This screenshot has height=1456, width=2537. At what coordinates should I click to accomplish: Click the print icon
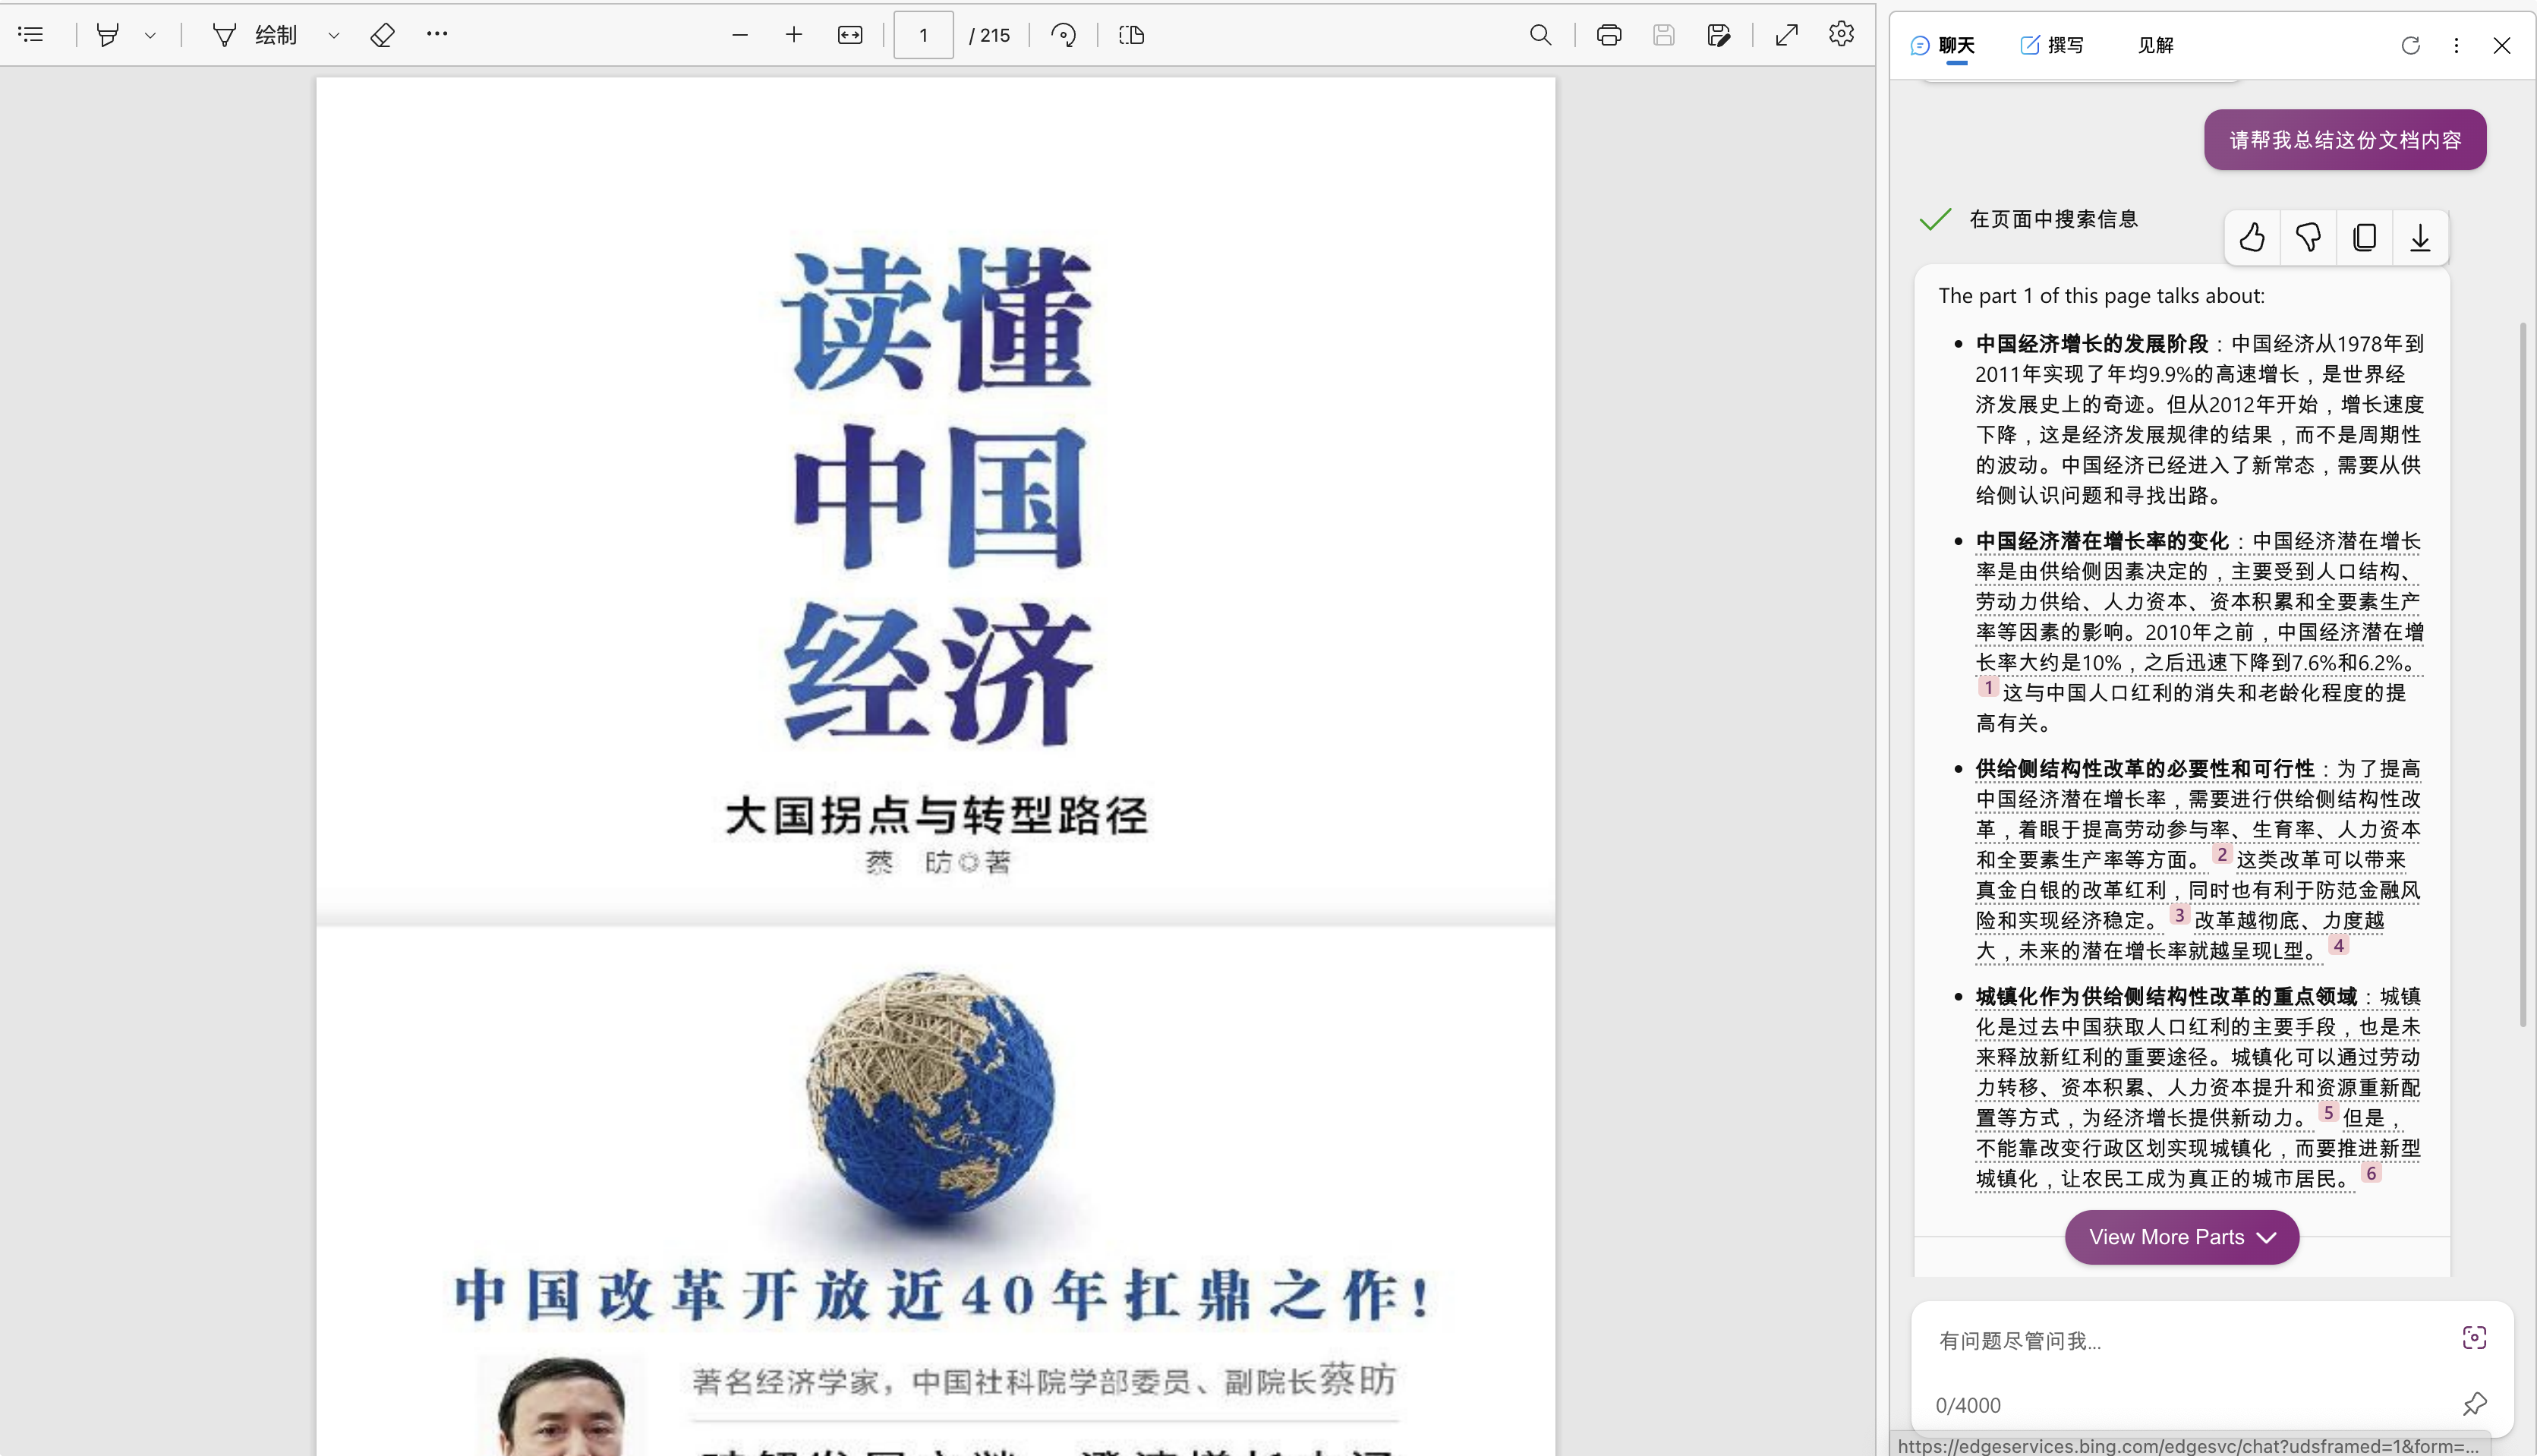(1608, 35)
